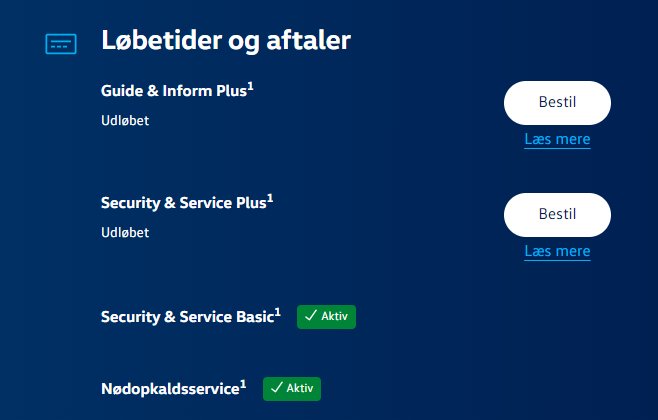Select the Guide & Inform Plus title
658x420 pixels.
[174, 91]
